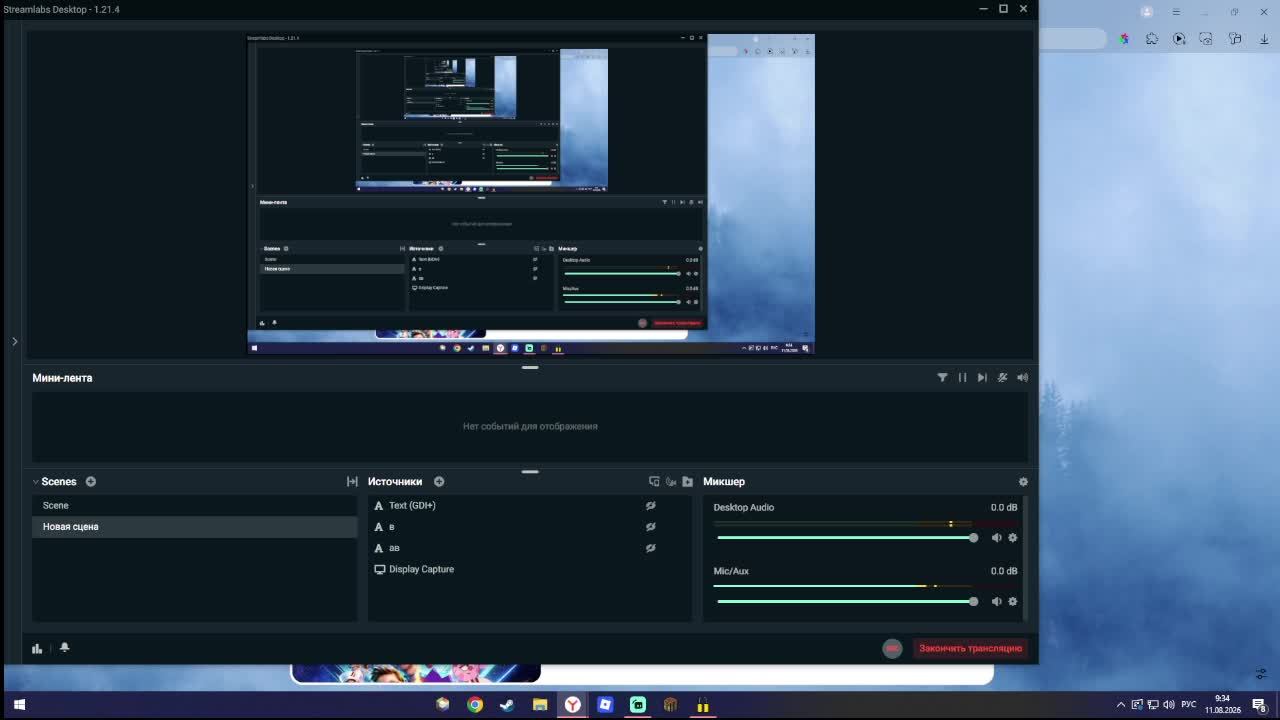Click the browser media play icon
1280x720 pixels.
pos(1180,39)
